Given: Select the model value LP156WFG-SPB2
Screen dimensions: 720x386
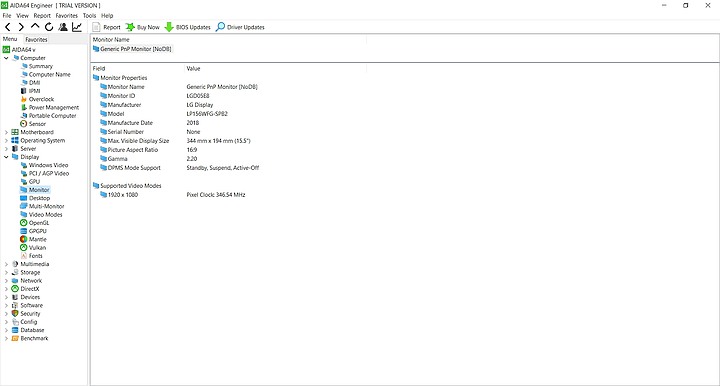Looking at the screenshot, I should pyautogui.click(x=207, y=114).
